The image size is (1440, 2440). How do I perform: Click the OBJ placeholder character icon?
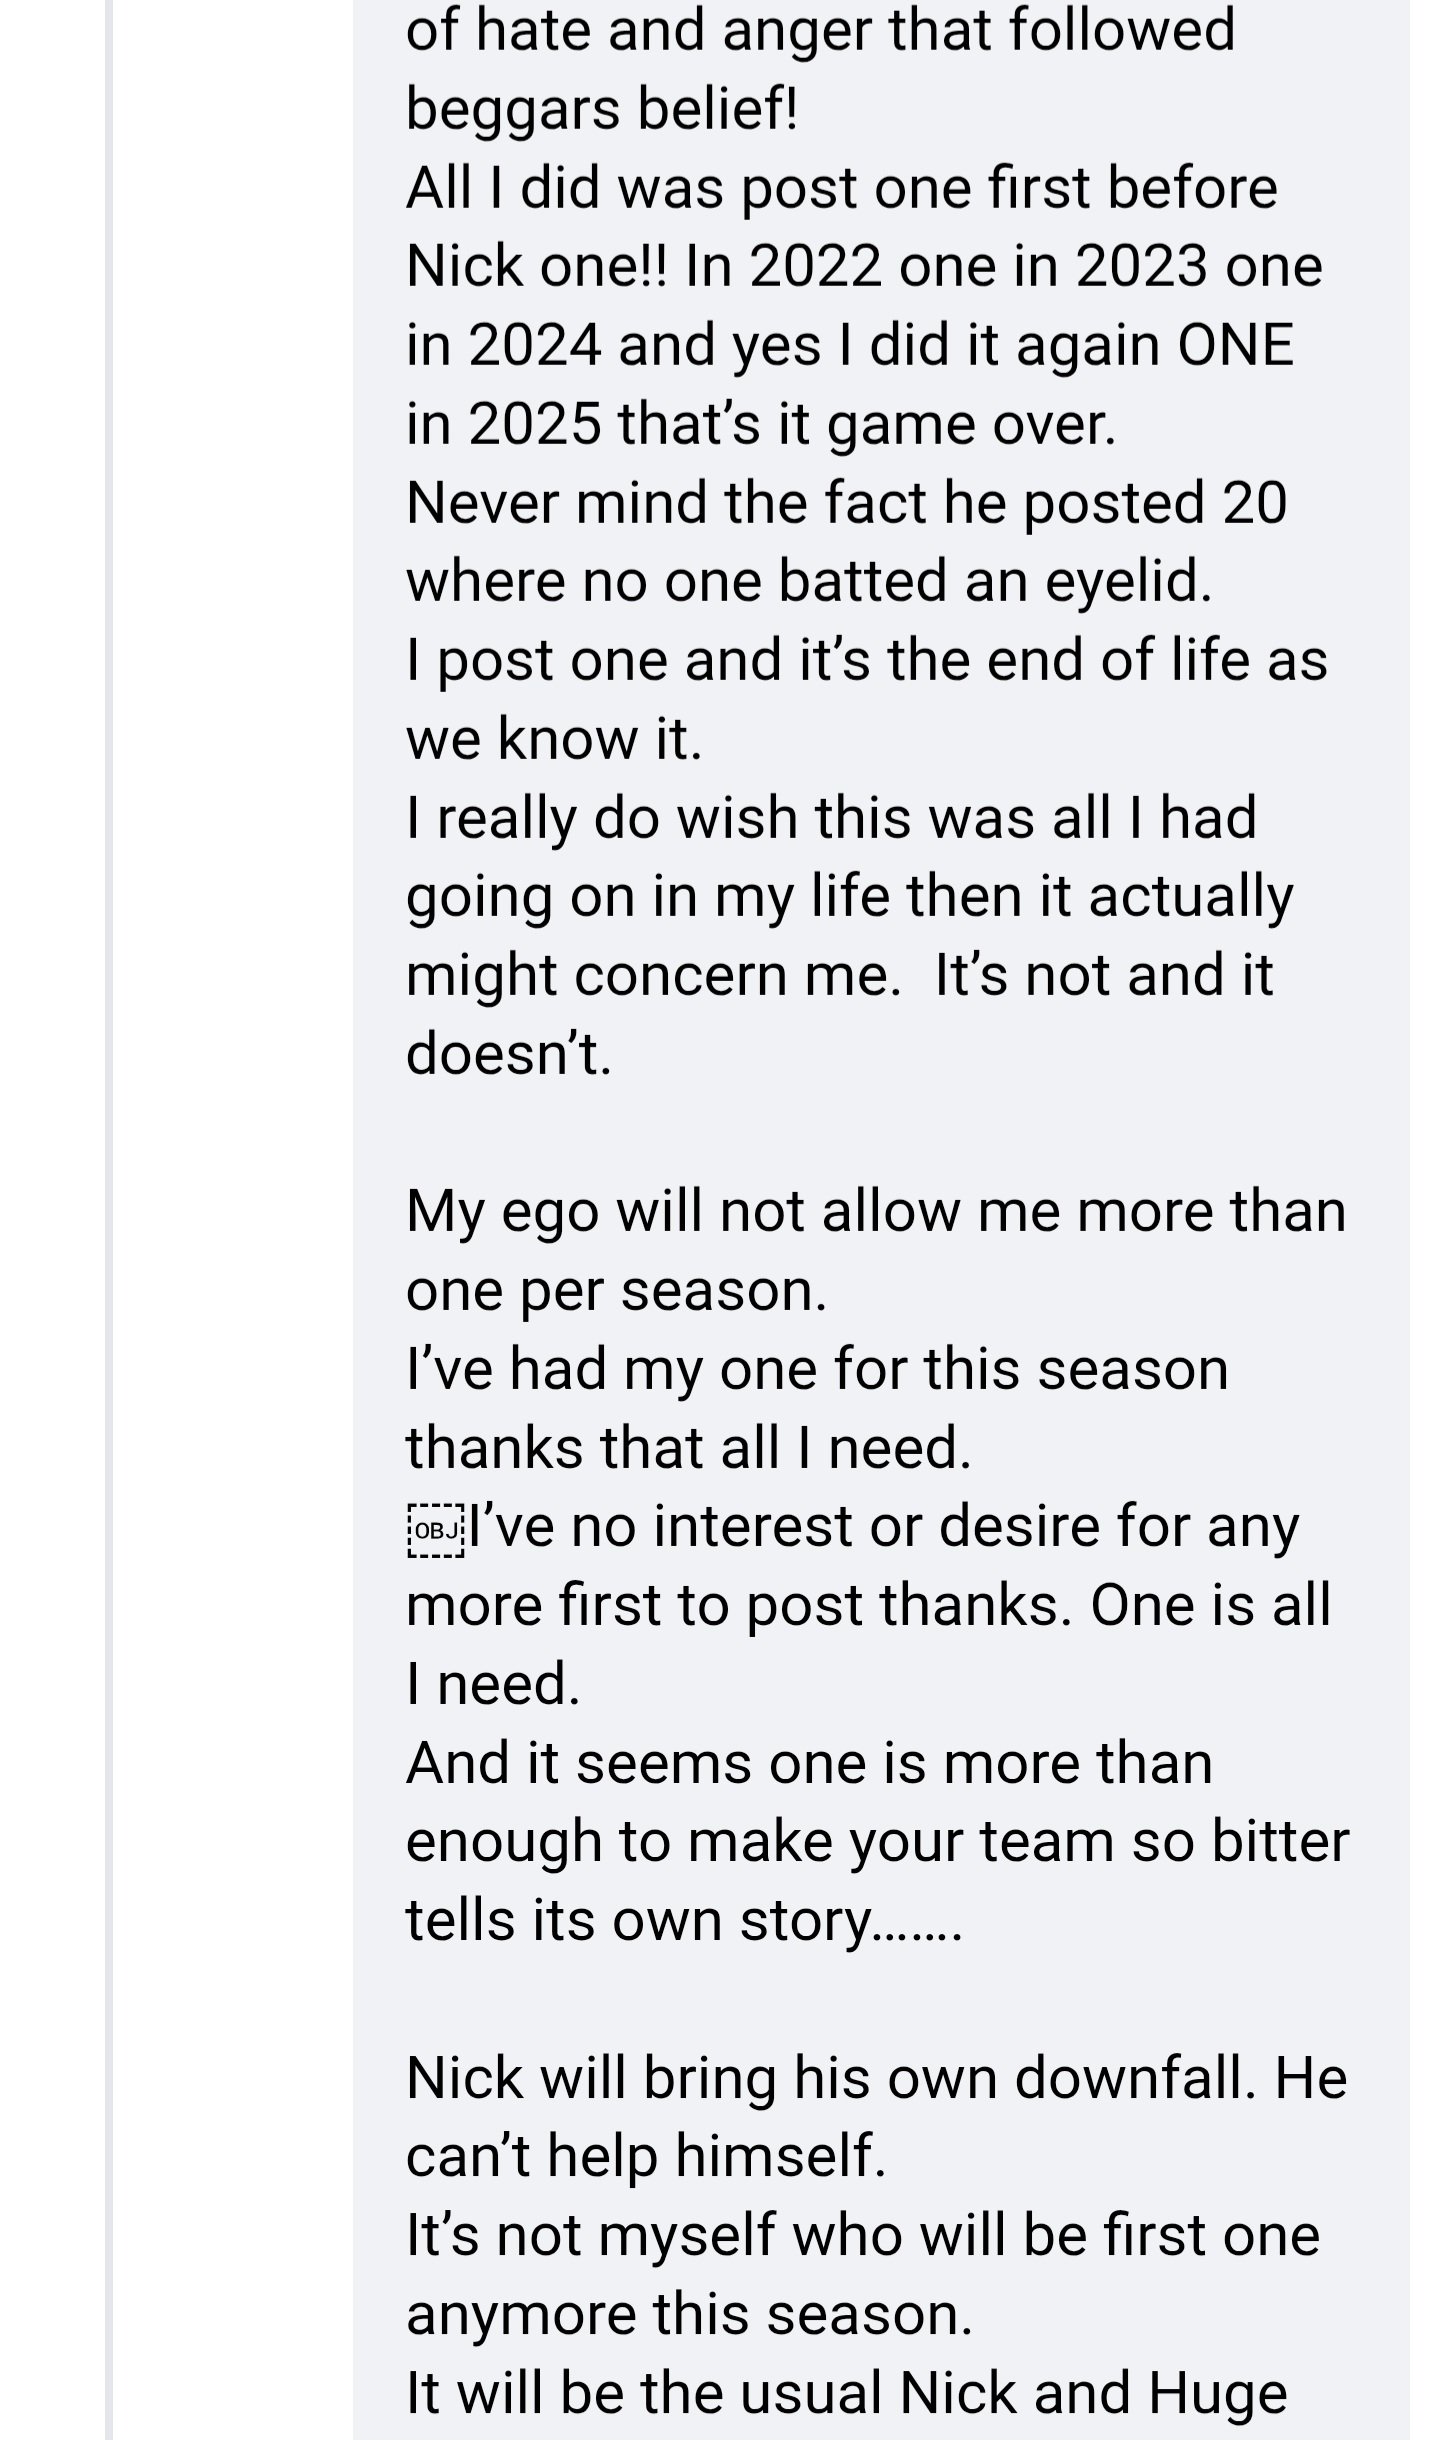click(436, 1529)
